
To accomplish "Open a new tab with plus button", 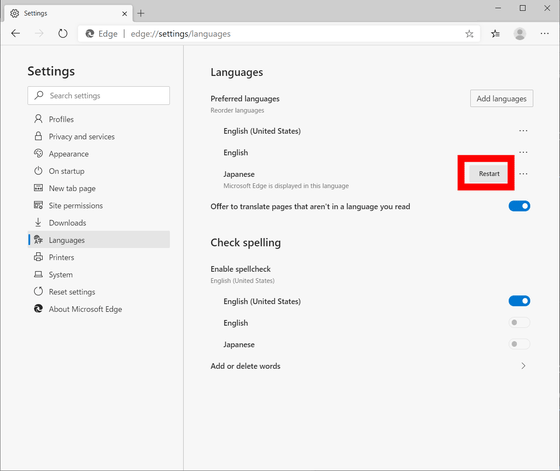I will point(141,14).
